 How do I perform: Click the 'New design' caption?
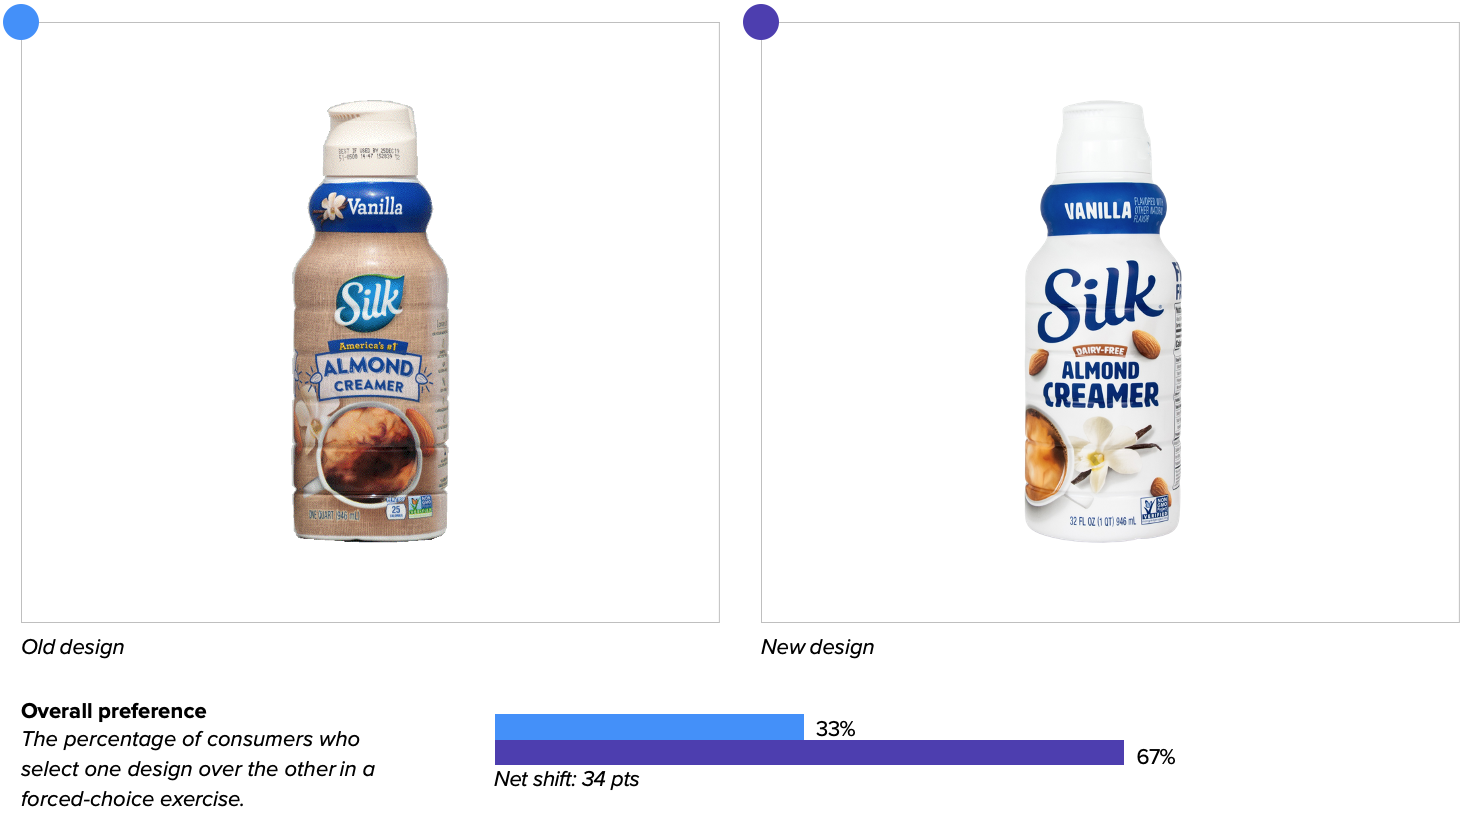pyautogui.click(x=817, y=647)
